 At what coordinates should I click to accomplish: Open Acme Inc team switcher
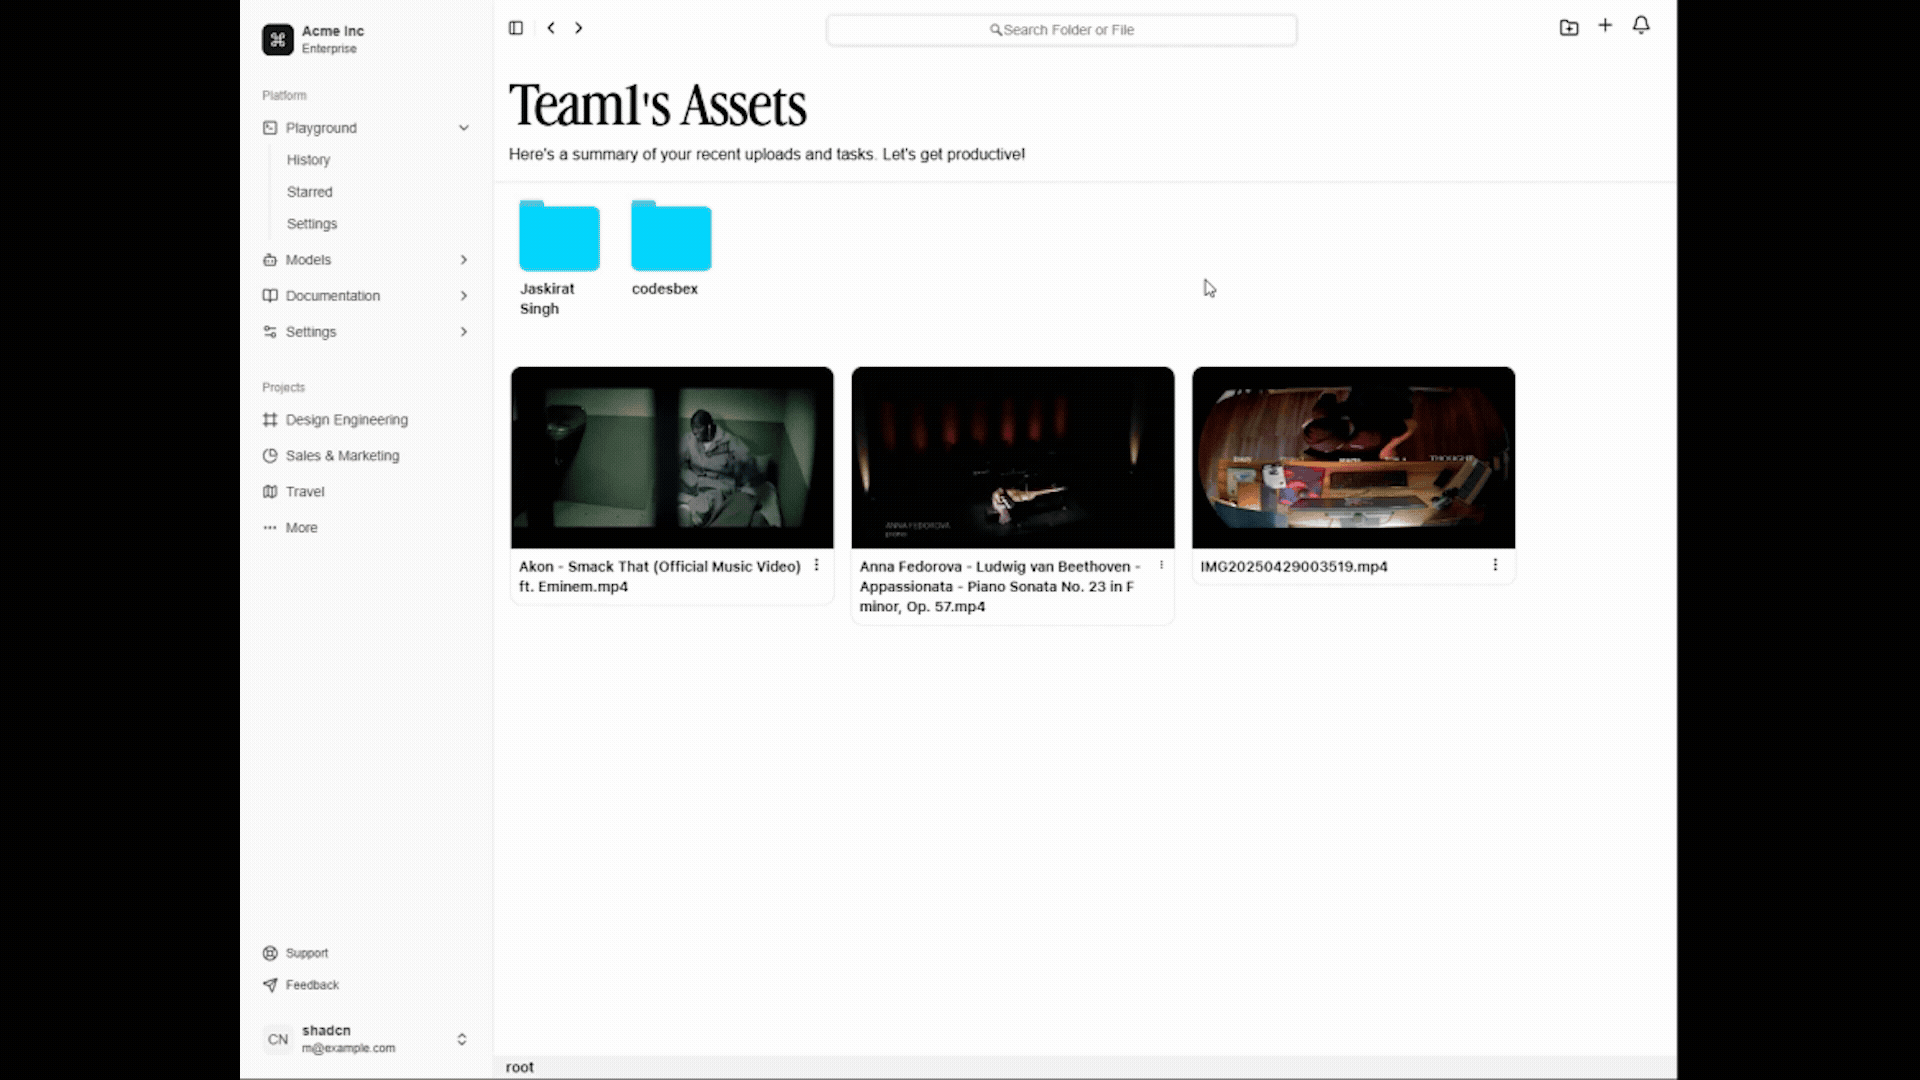point(366,39)
